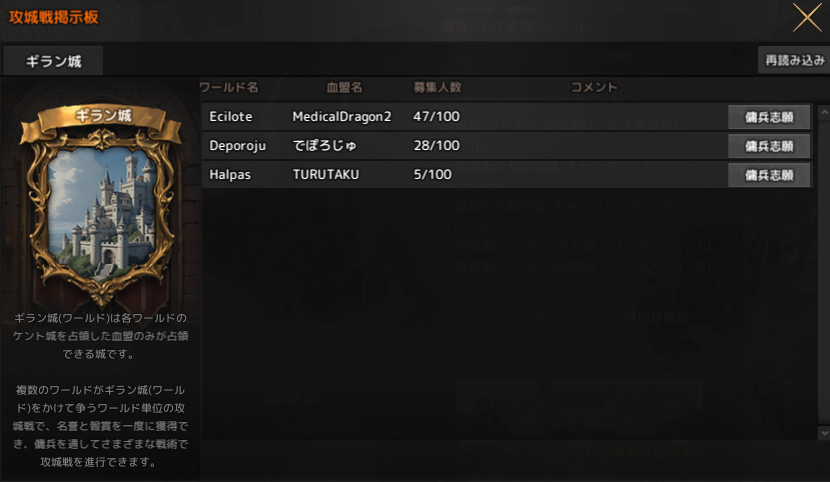Select the ギラン城 tab
The height and width of the screenshot is (482, 830).
point(53,61)
